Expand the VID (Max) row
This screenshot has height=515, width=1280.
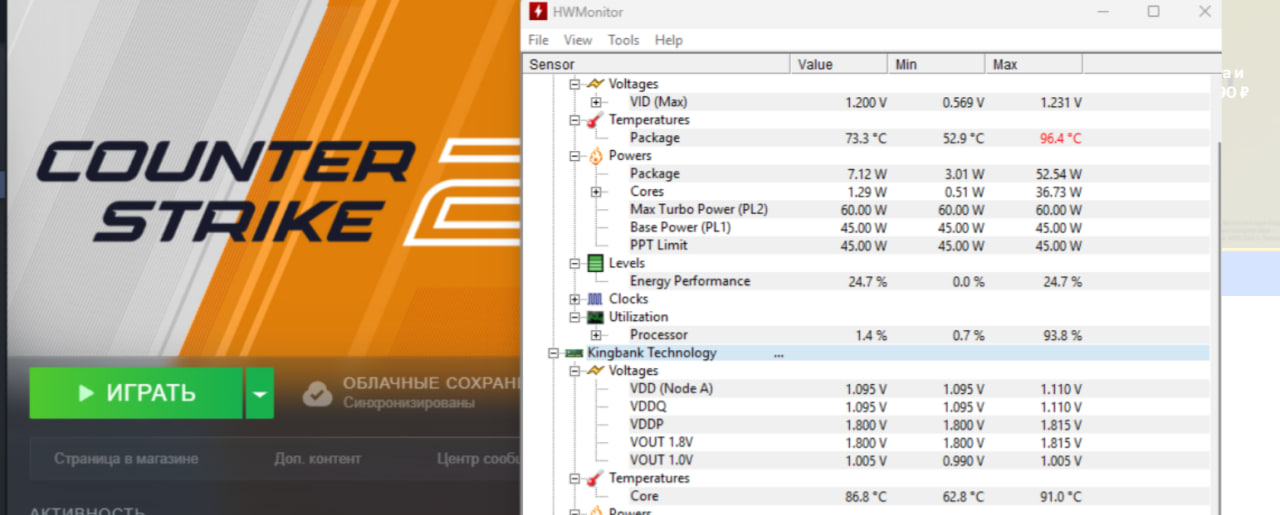click(596, 102)
